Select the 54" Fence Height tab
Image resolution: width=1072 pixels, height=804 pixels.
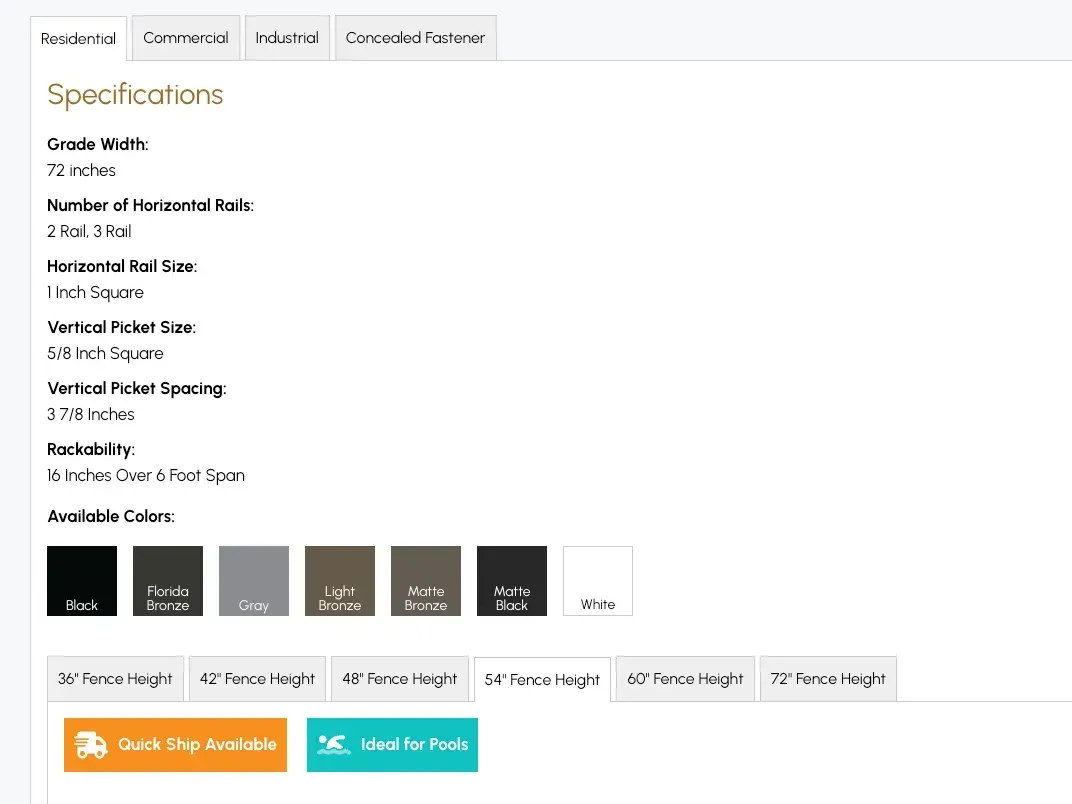tap(542, 680)
